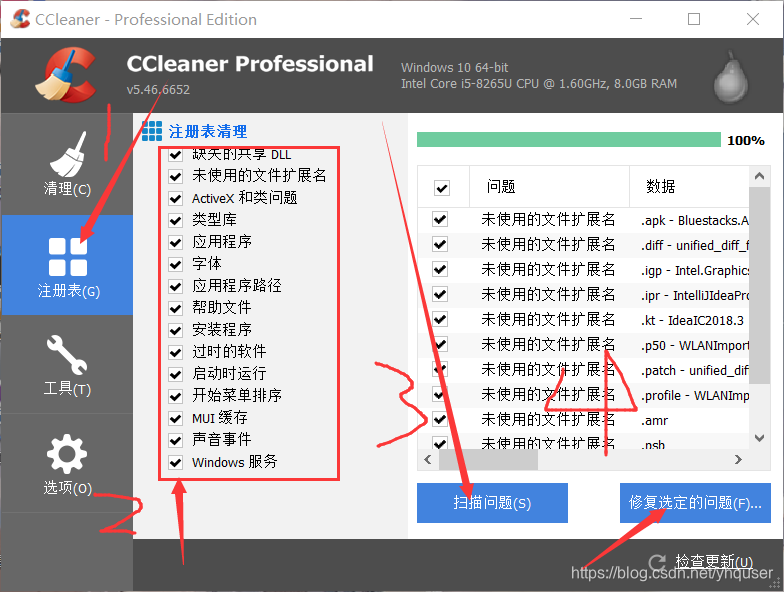Click the CCleaner logo in header

click(x=65, y=75)
